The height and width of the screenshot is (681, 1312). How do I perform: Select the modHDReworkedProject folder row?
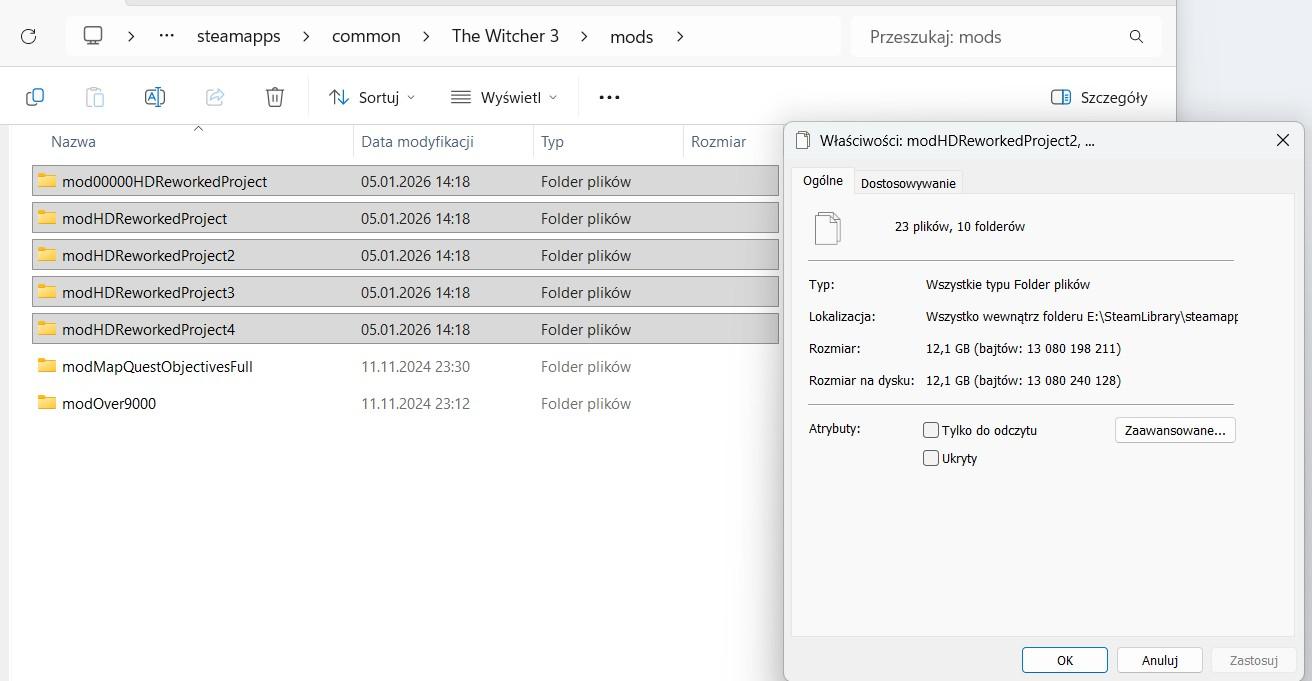(x=405, y=218)
